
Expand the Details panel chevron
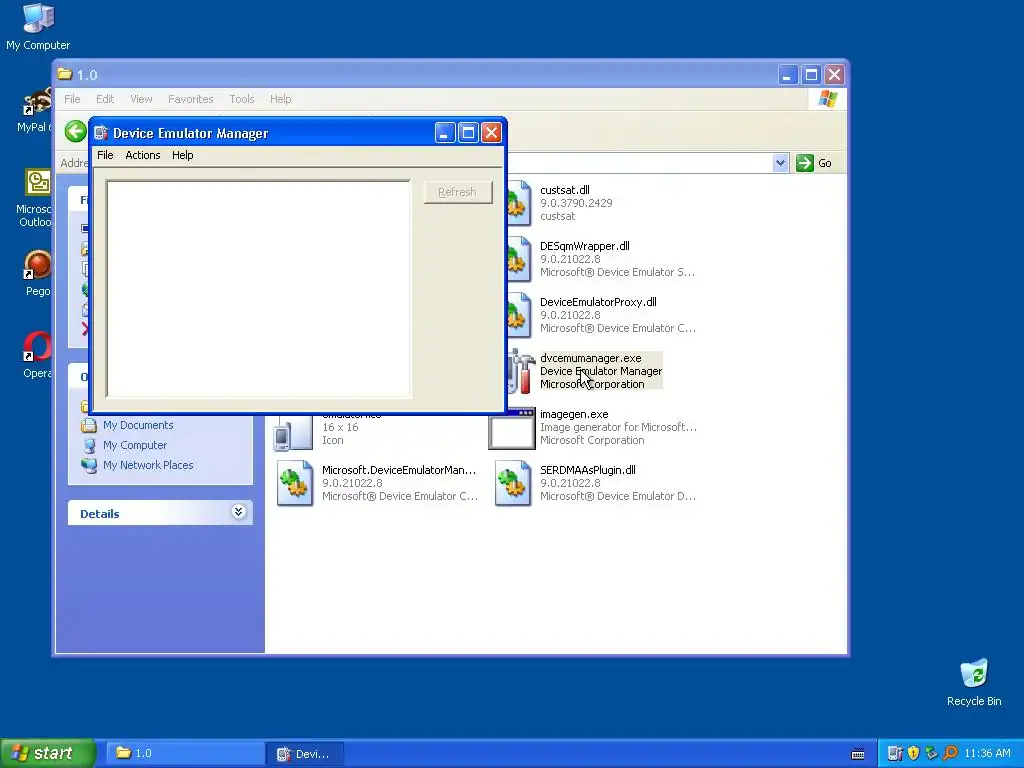238,513
